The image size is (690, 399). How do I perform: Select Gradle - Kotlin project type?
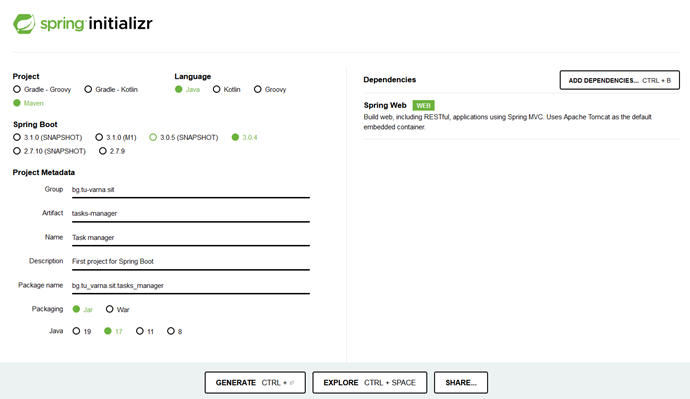pyautogui.click(x=111, y=89)
